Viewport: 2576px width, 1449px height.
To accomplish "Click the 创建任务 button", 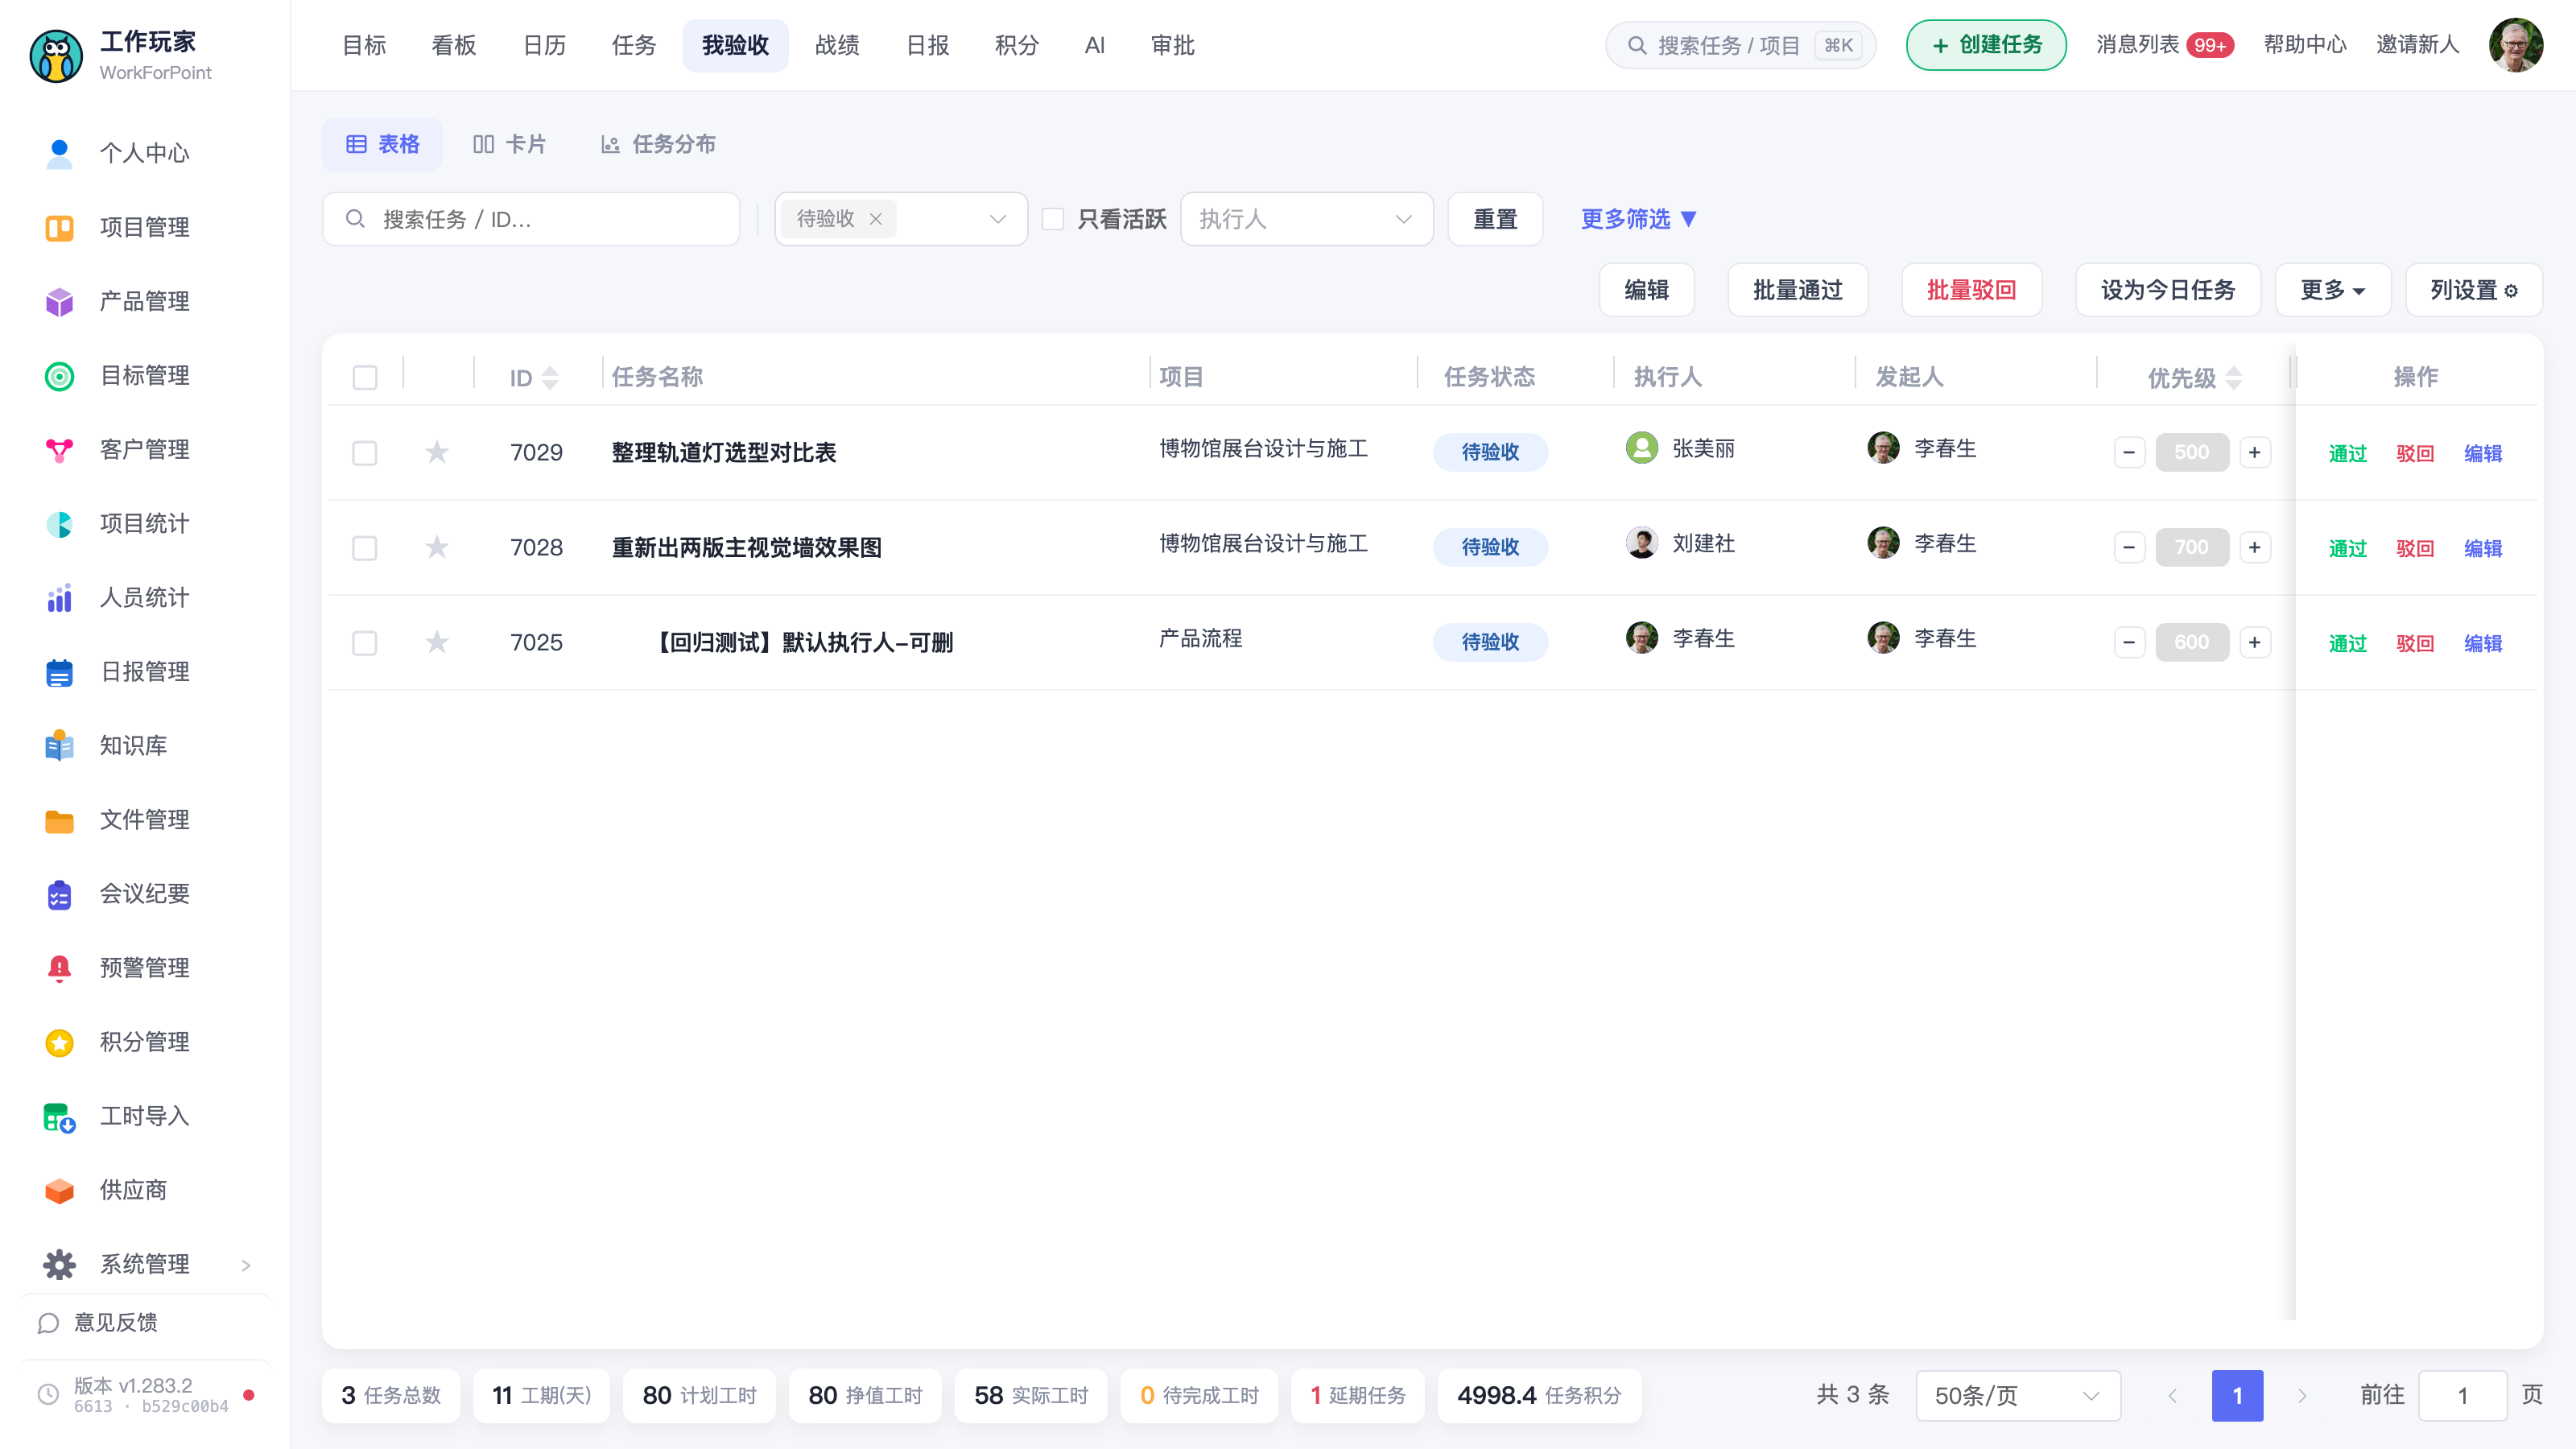I will [x=1986, y=45].
